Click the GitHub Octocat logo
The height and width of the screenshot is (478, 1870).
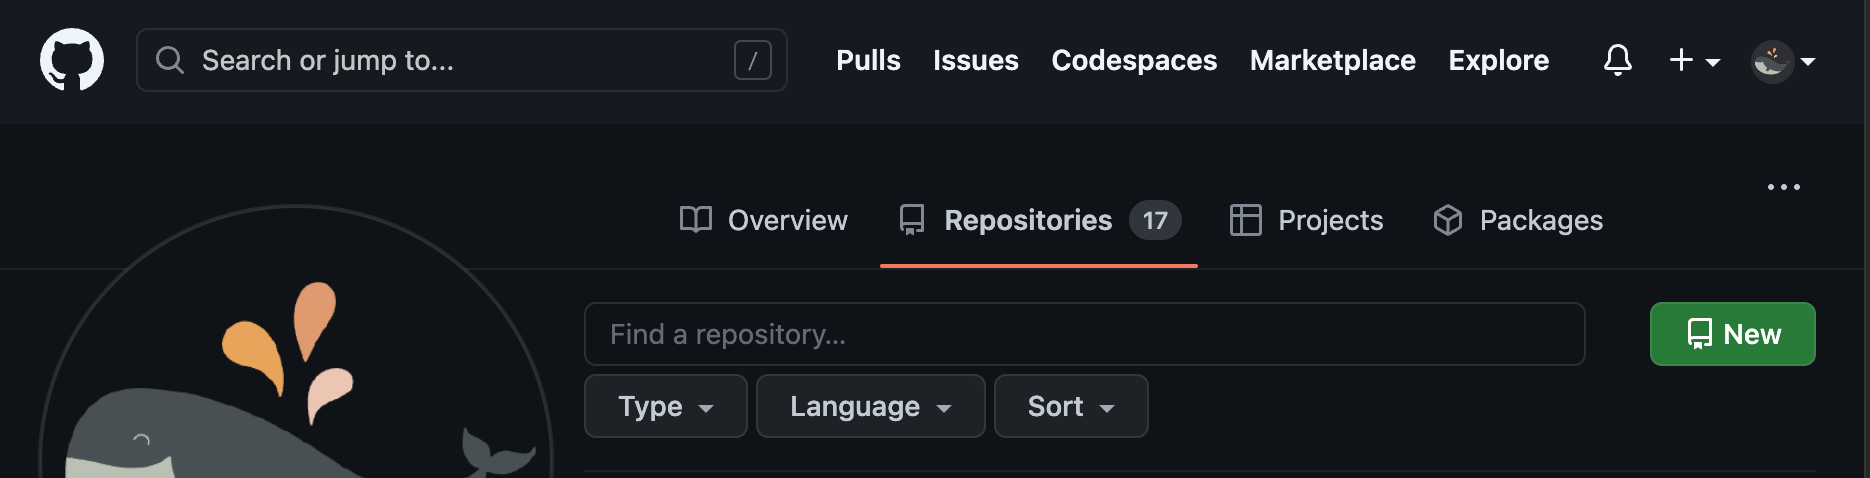tap(72, 60)
